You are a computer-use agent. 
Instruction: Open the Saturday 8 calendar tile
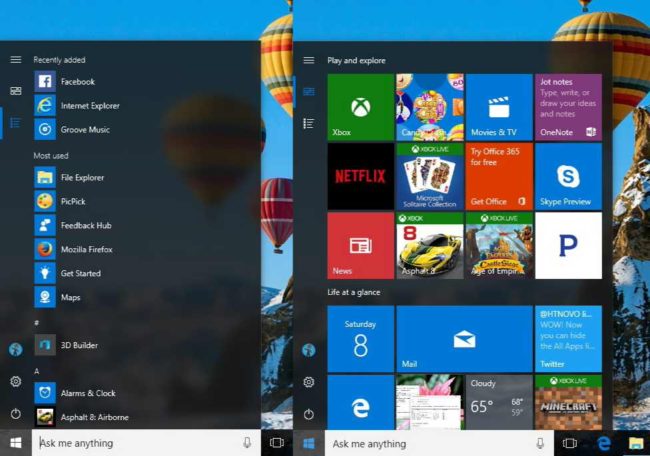click(361, 339)
